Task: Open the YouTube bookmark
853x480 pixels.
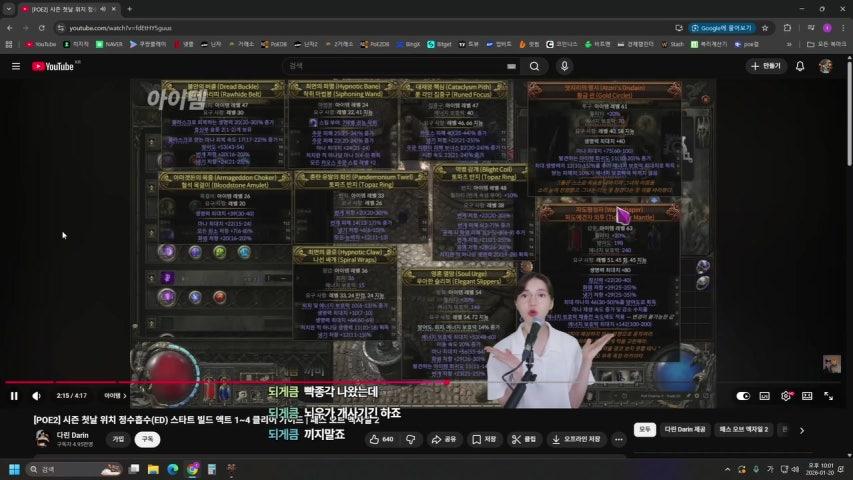Action: click(41, 44)
